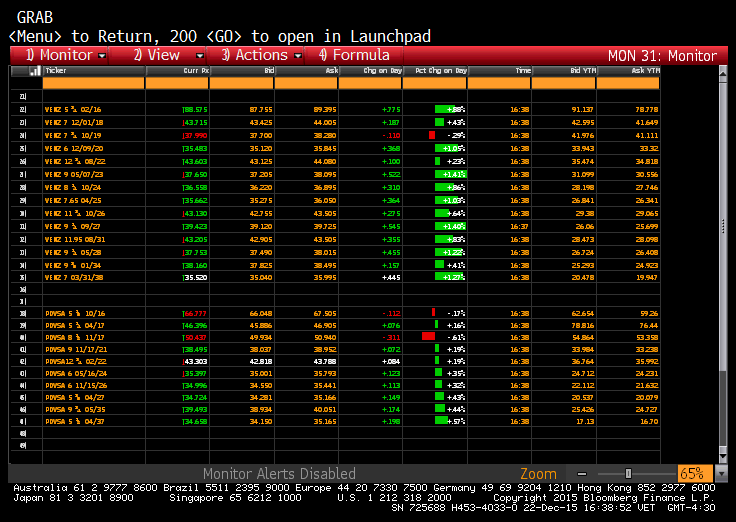This screenshot has width=736, height=522.
Task: Click the time 16:37 cell
Action: coord(520,226)
